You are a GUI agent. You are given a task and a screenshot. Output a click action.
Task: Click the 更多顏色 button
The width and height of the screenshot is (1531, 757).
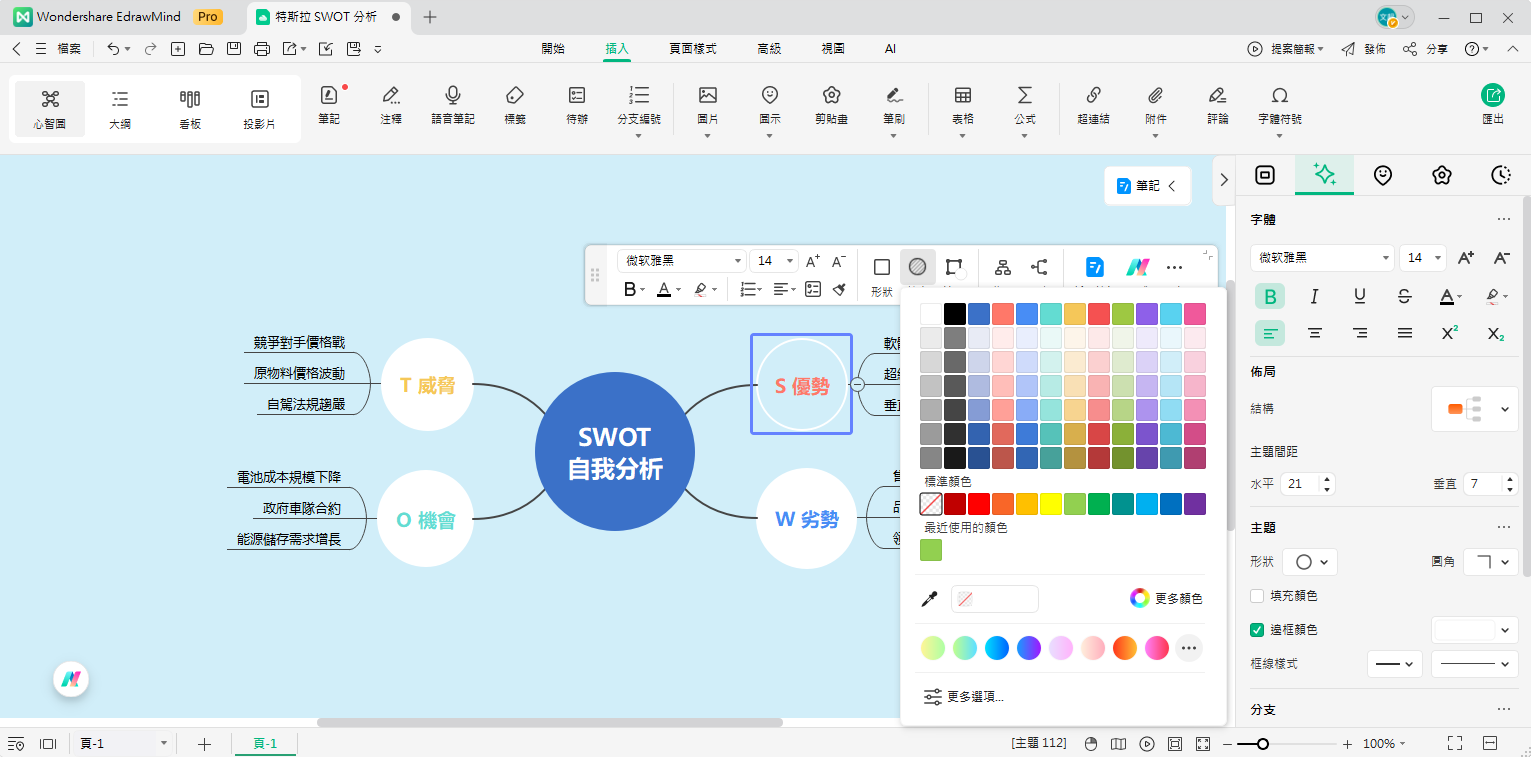pos(1176,598)
